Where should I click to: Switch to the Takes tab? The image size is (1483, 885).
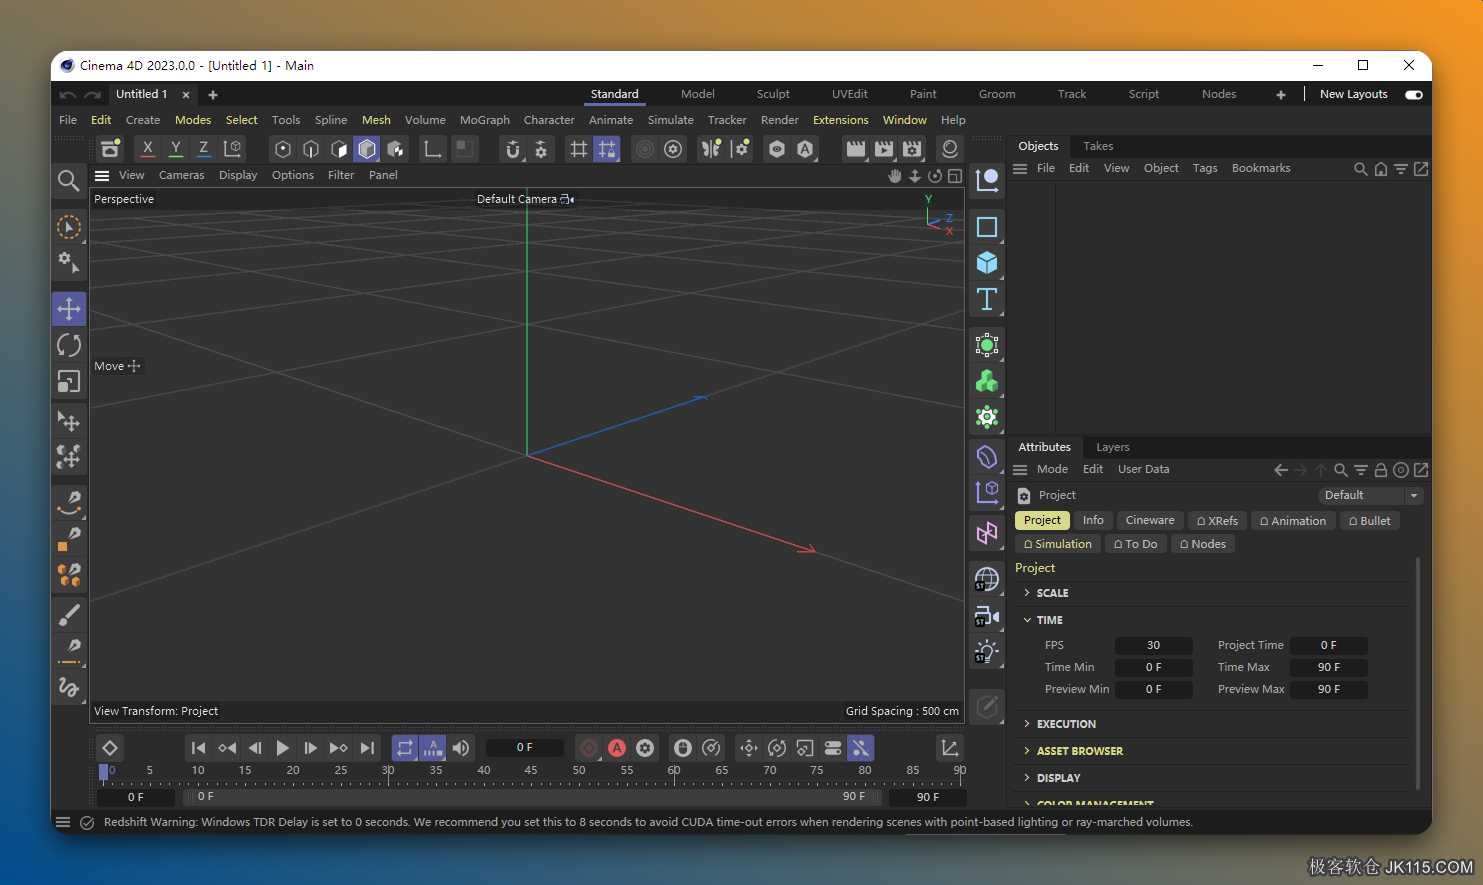(1098, 146)
